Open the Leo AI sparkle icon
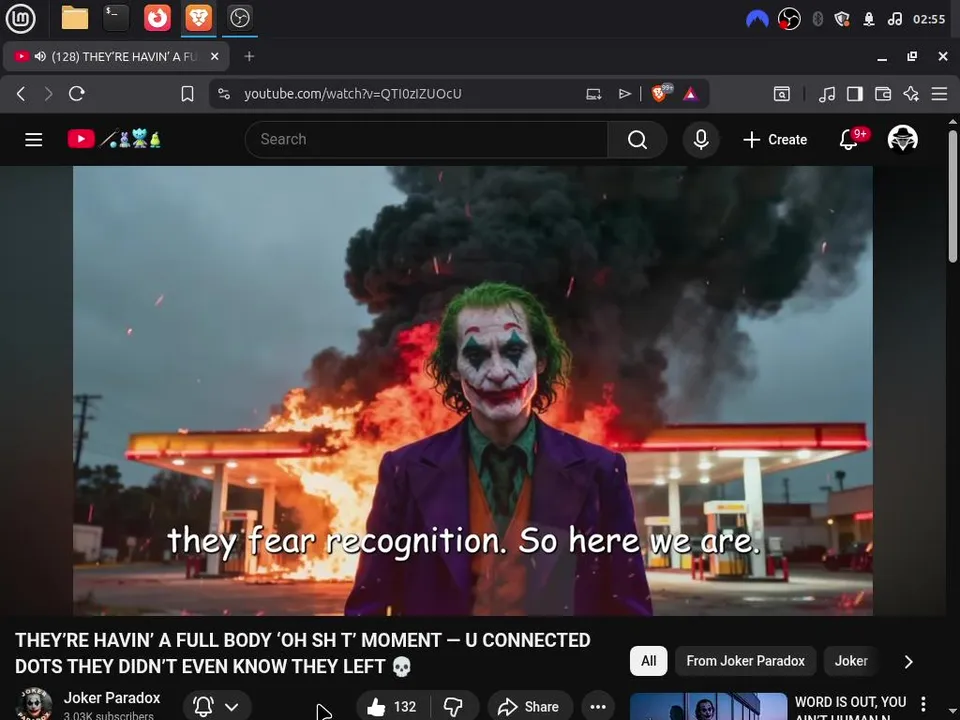This screenshot has height=720, width=960. (911, 94)
